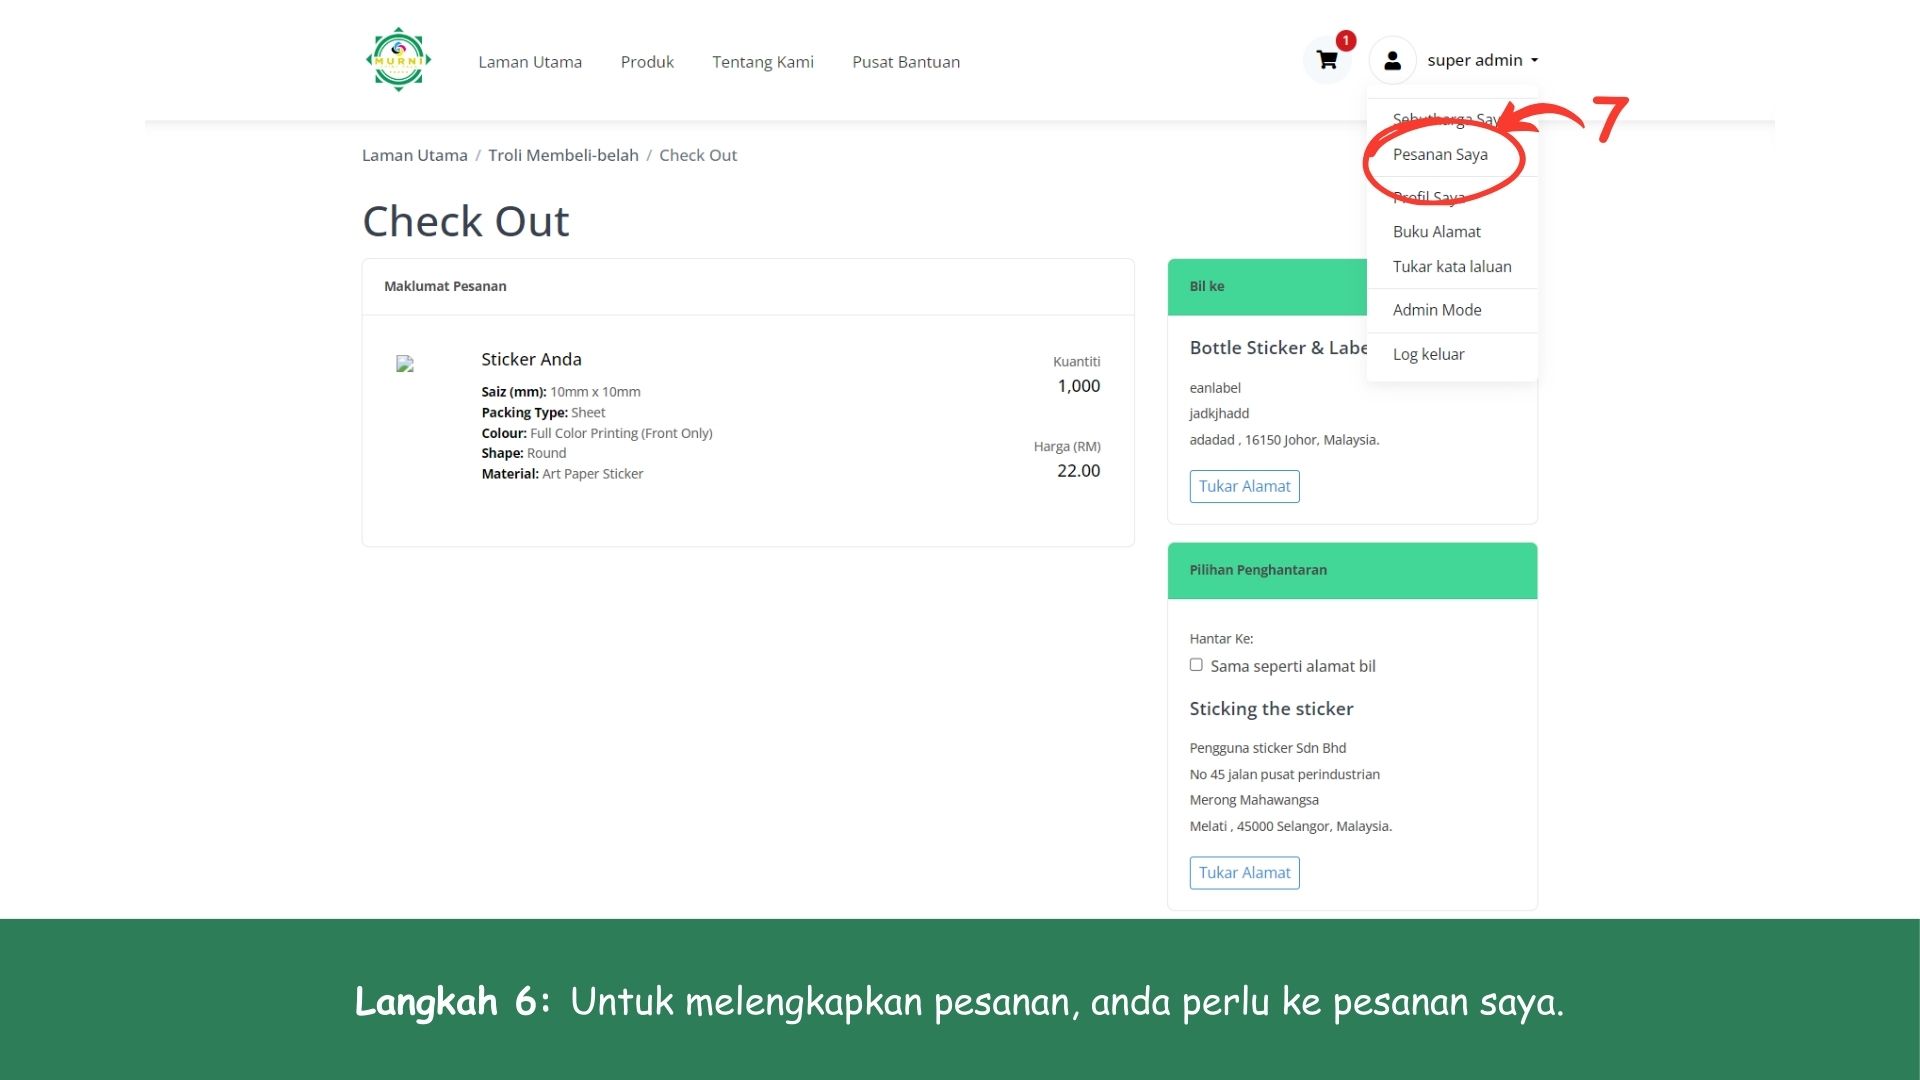This screenshot has width=1920, height=1080.
Task: Switch to Admin Mode
Action: pos(1436,310)
